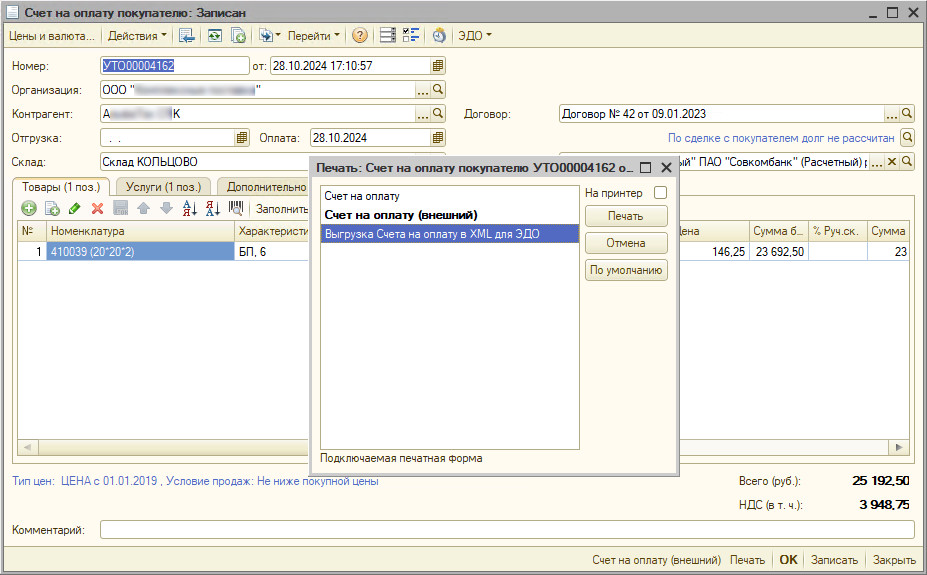Add new row with green plus icon
The width and height of the screenshot is (927, 575).
29,208
